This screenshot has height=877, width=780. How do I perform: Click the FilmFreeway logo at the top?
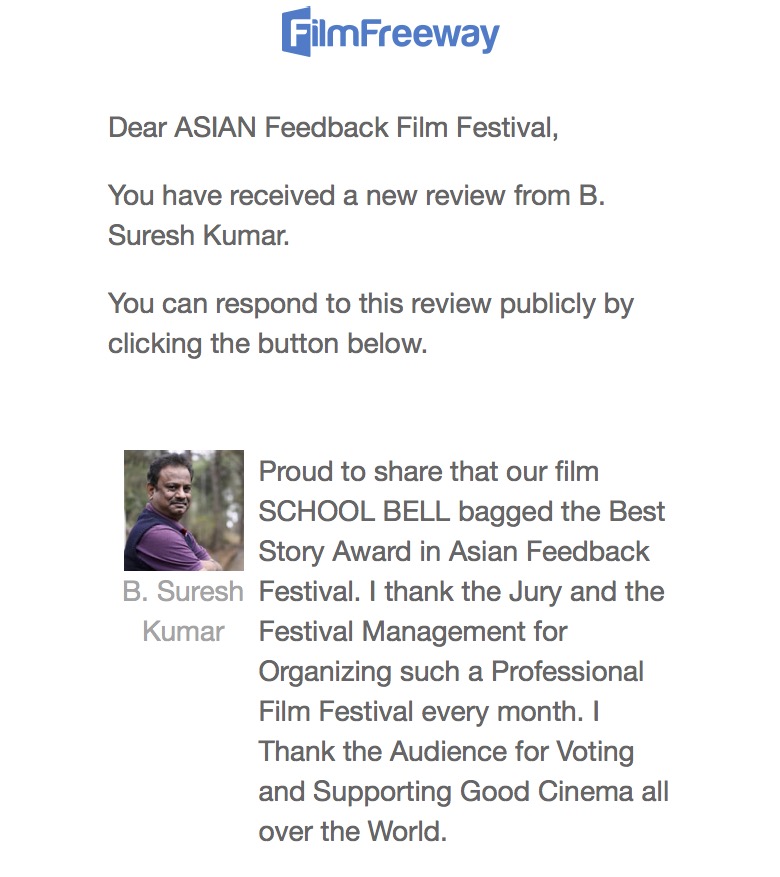pos(390,31)
